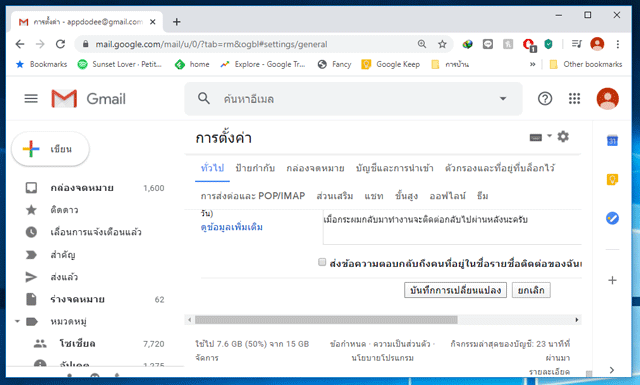Viewport: 640px width, 385px height.
Task: Click the เขียน compose button
Action: coord(50,149)
